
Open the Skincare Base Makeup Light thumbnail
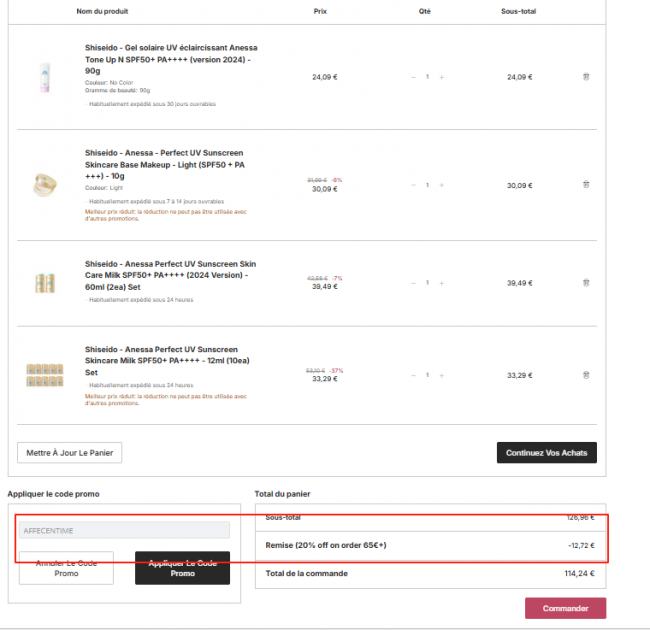[44, 184]
